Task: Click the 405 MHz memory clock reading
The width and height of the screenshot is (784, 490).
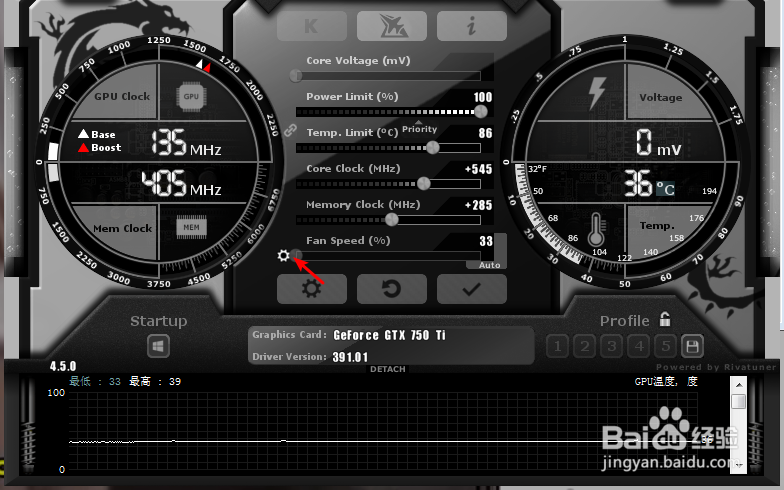Action: point(181,183)
